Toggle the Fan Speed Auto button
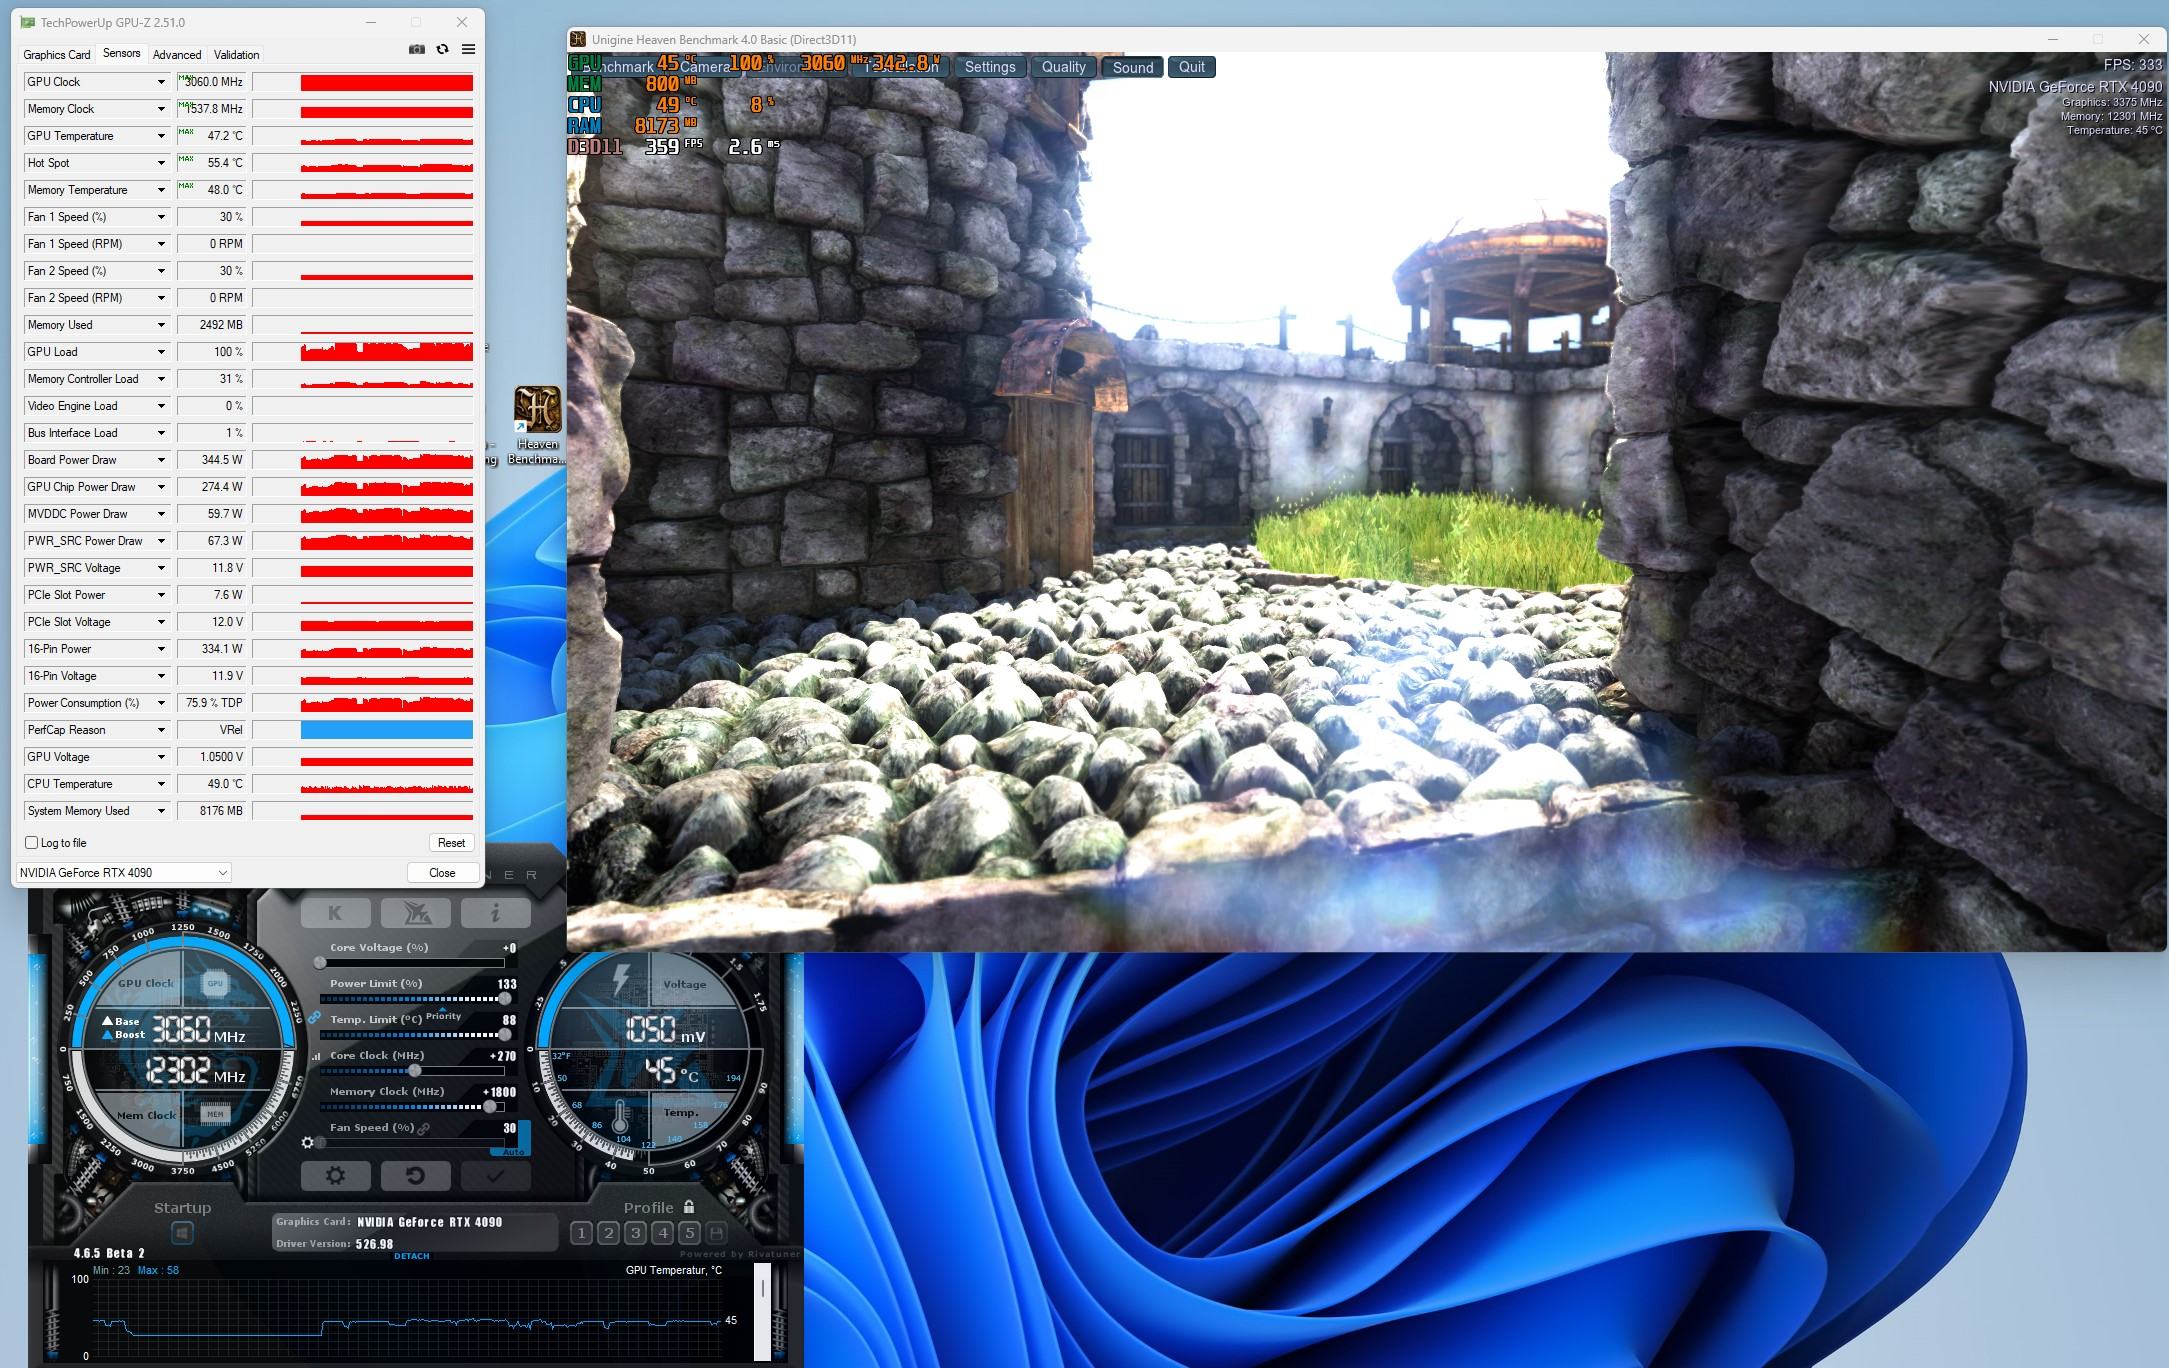The image size is (2169, 1368). click(513, 1152)
